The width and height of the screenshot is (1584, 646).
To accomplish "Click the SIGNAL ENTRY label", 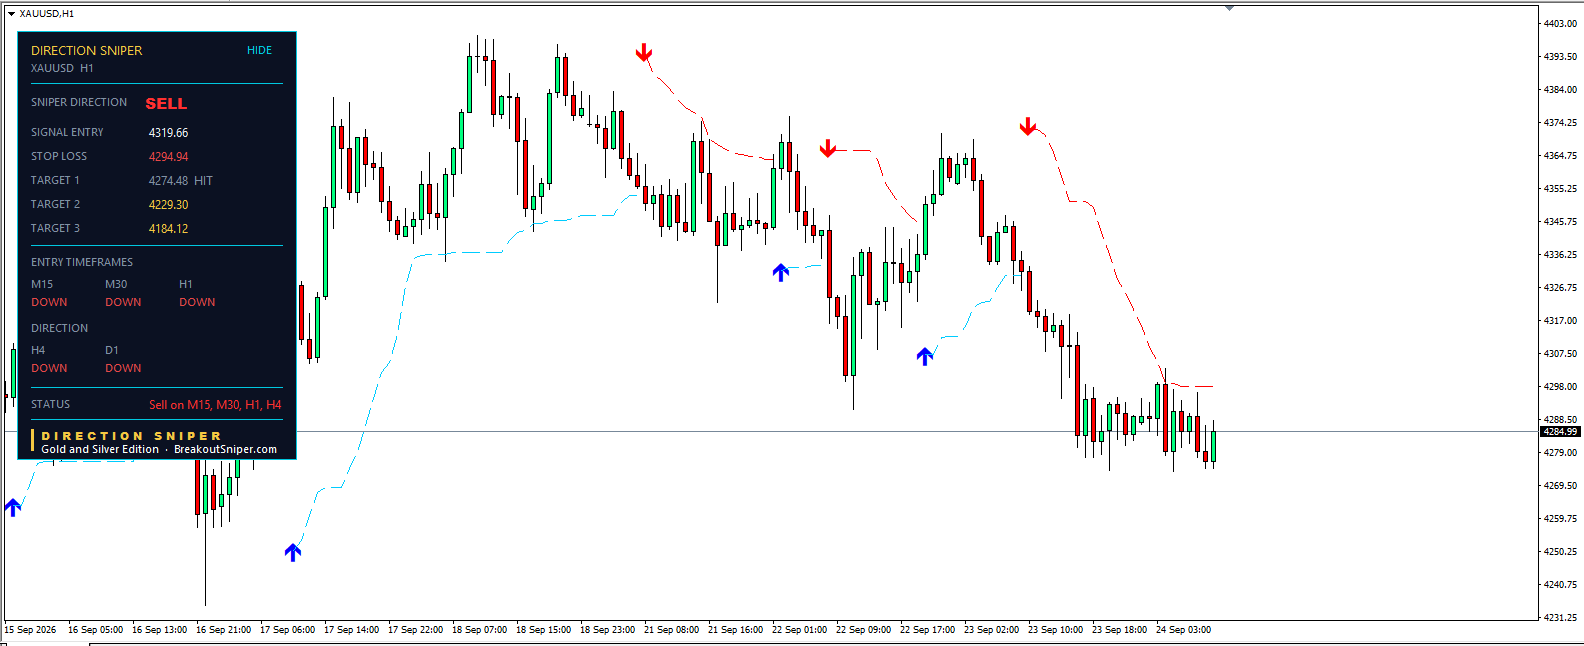I will tap(67, 132).
